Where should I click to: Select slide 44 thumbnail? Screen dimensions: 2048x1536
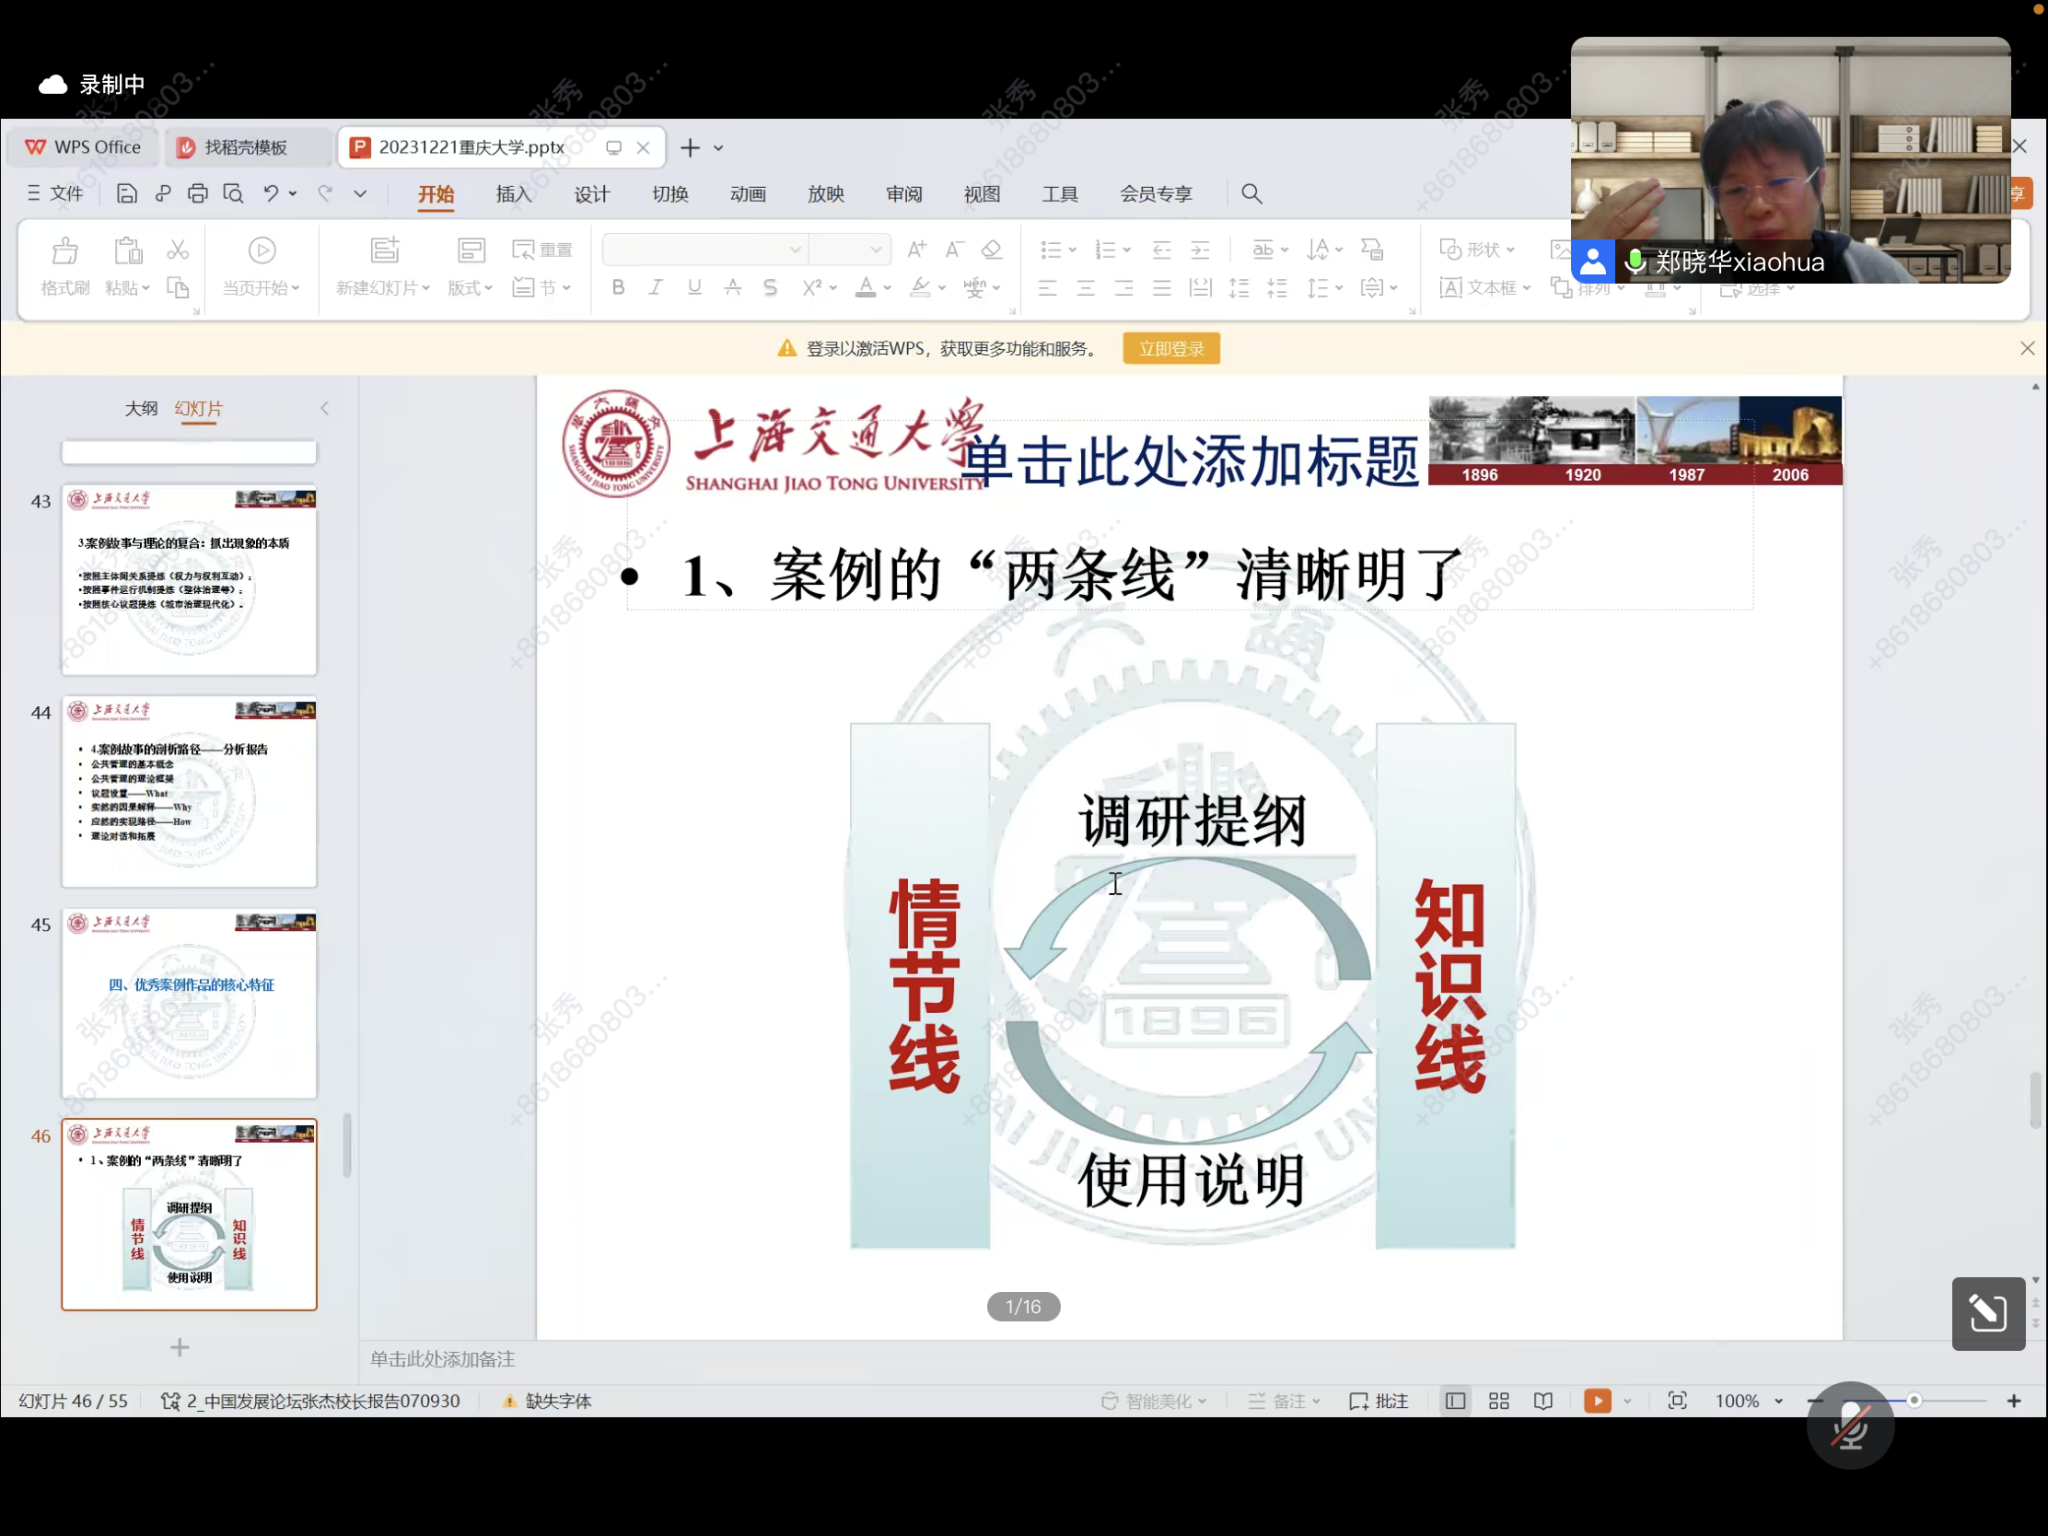click(x=189, y=792)
